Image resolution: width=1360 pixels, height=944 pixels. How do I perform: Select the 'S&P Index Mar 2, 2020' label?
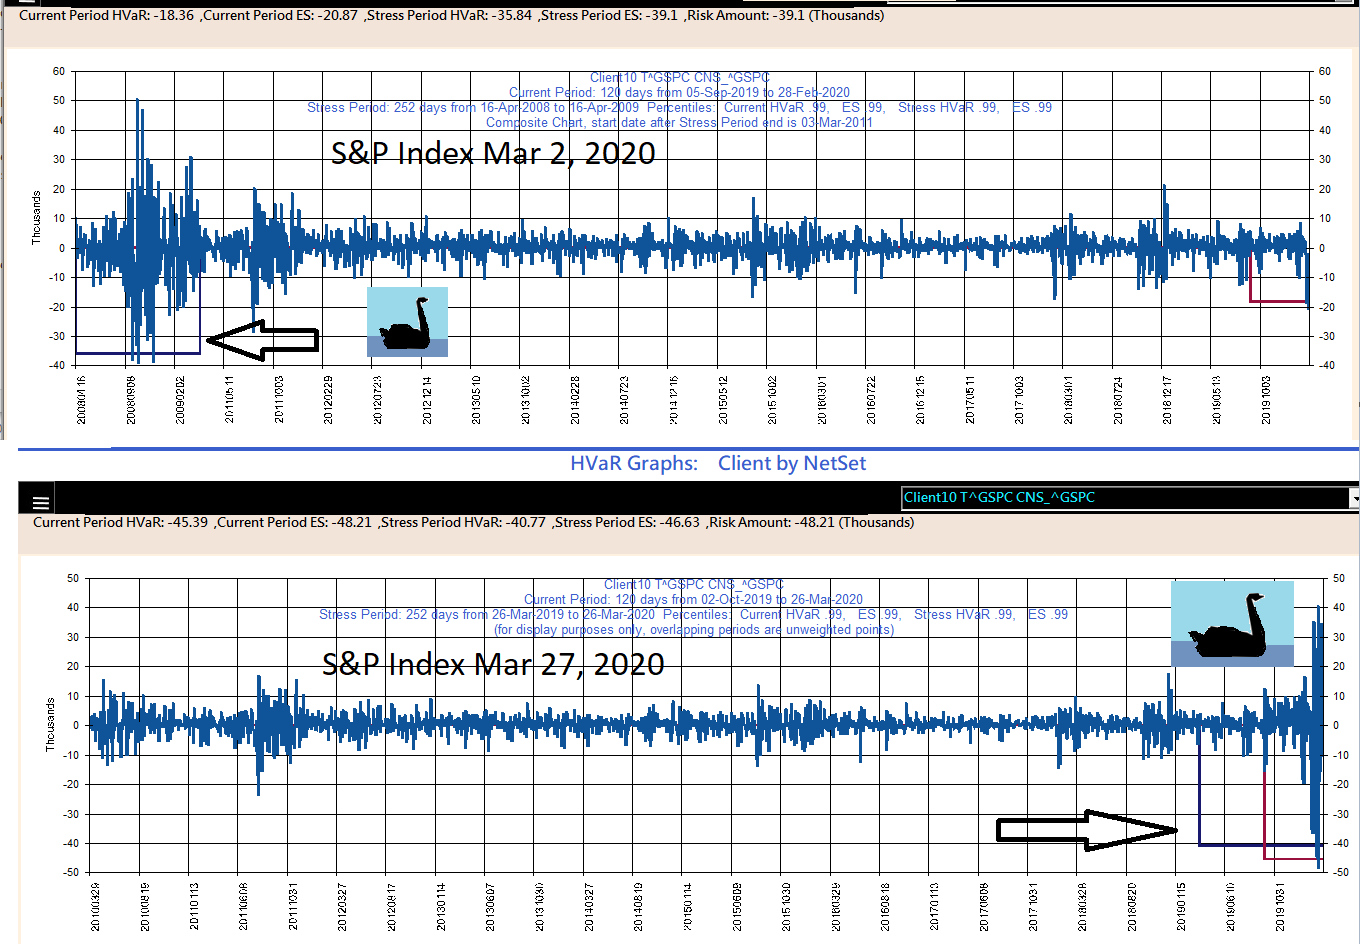(x=493, y=153)
